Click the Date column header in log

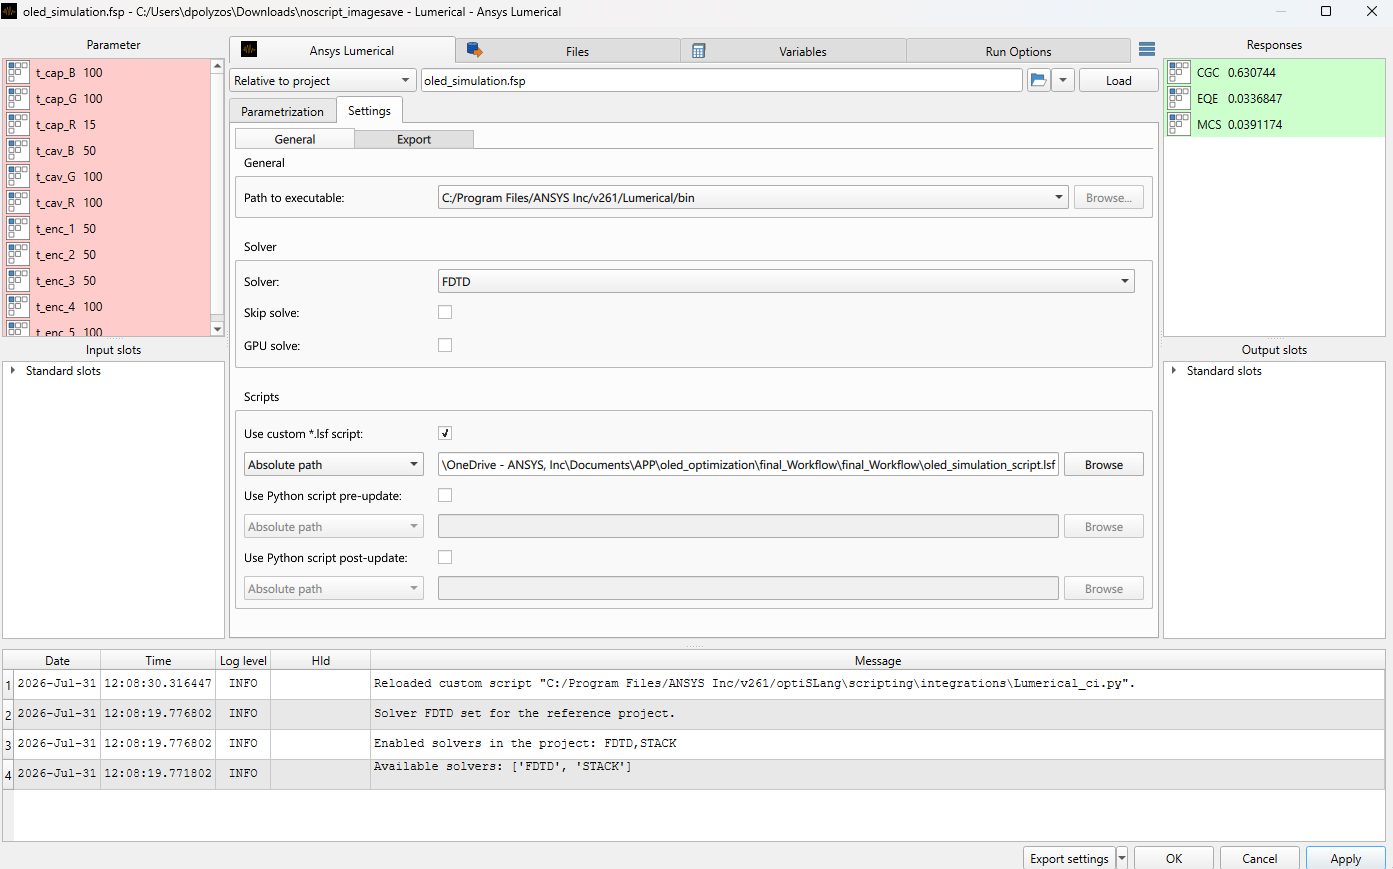coord(57,660)
